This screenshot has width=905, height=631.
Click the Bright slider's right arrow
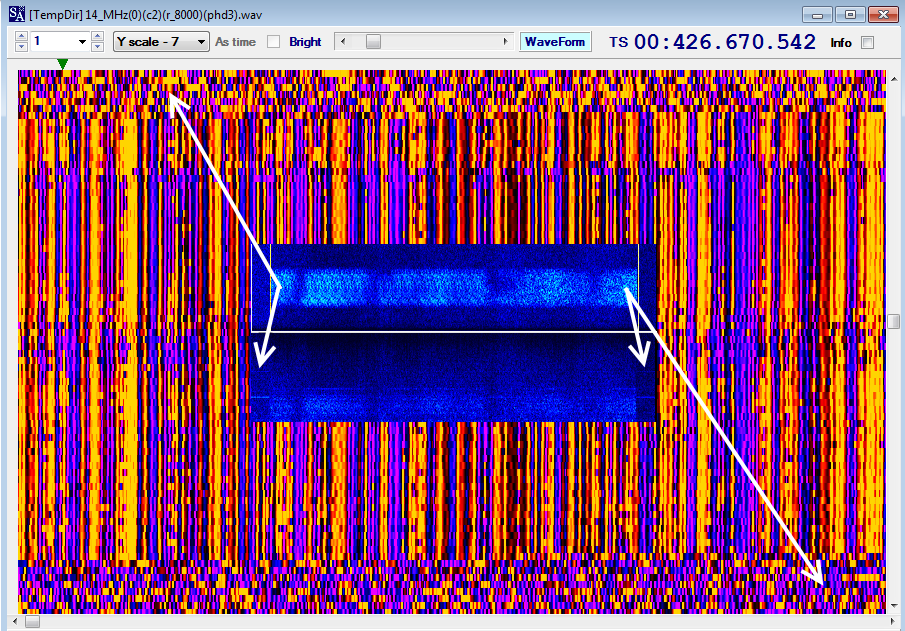point(506,42)
